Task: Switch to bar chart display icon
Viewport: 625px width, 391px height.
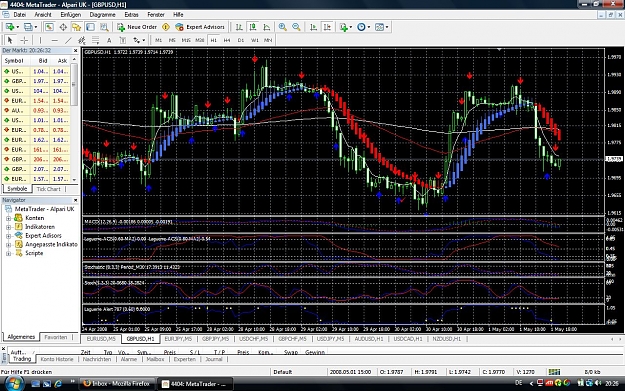Action: click(239, 27)
